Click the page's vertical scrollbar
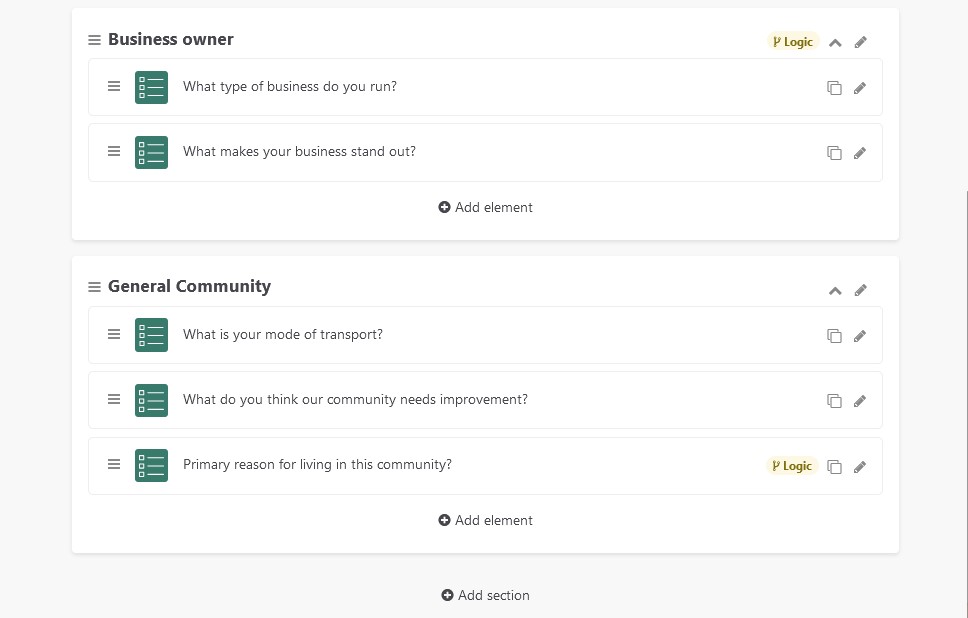 pos(966,401)
